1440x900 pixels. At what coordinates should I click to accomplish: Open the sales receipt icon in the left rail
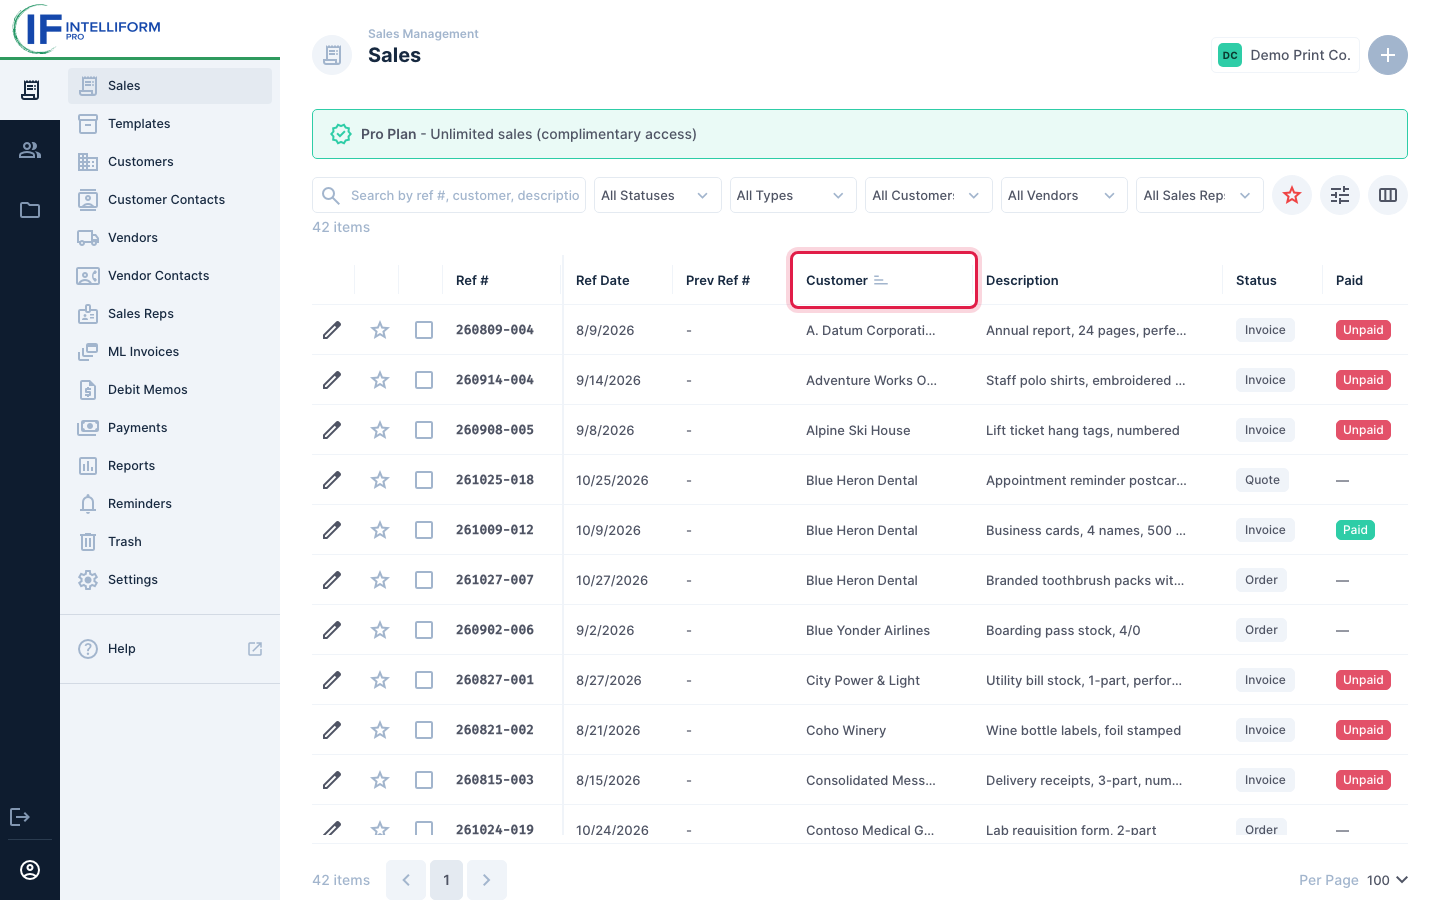pos(30,90)
